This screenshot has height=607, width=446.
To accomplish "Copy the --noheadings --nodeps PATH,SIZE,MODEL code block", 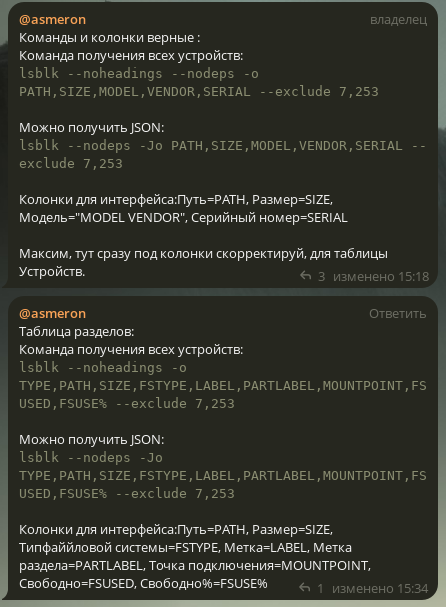I will coord(199,82).
